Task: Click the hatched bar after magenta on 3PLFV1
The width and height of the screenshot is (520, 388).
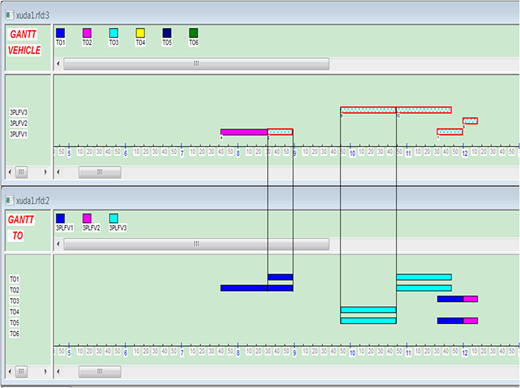Action: click(x=280, y=132)
